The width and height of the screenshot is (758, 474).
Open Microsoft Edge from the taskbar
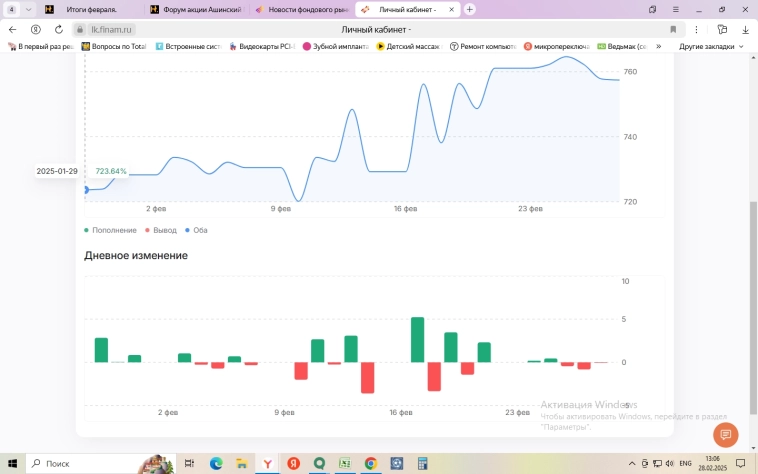pos(216,464)
